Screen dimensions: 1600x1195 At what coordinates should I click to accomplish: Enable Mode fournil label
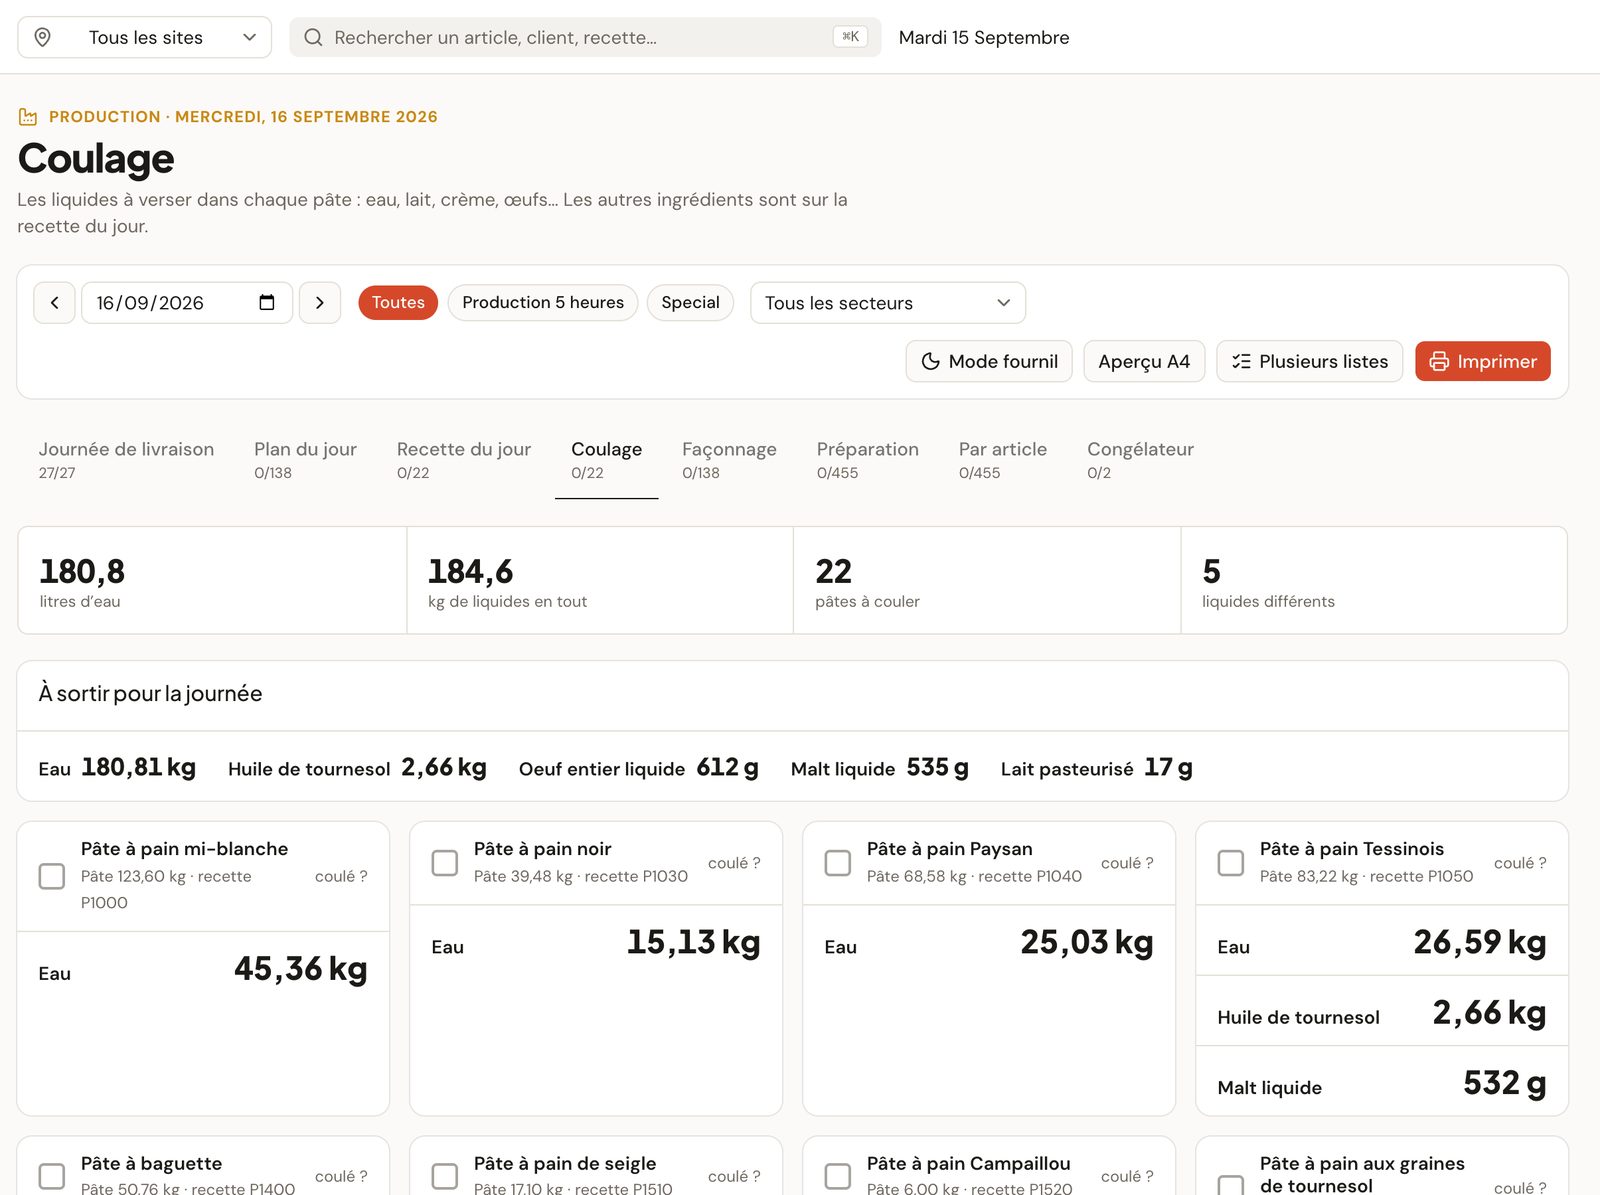(1003, 361)
